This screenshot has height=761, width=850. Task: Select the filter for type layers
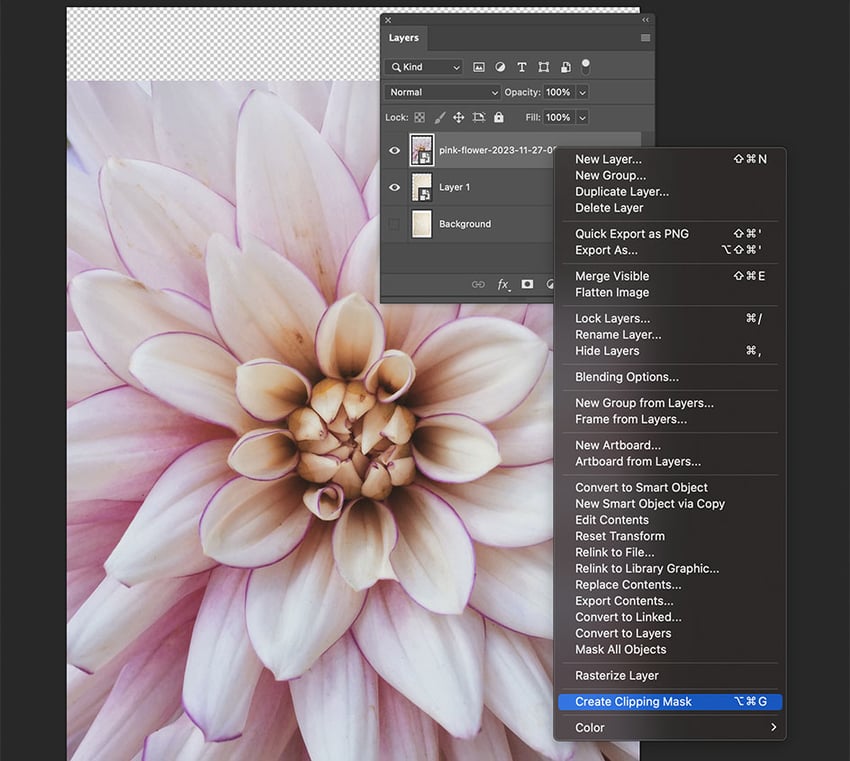point(521,67)
